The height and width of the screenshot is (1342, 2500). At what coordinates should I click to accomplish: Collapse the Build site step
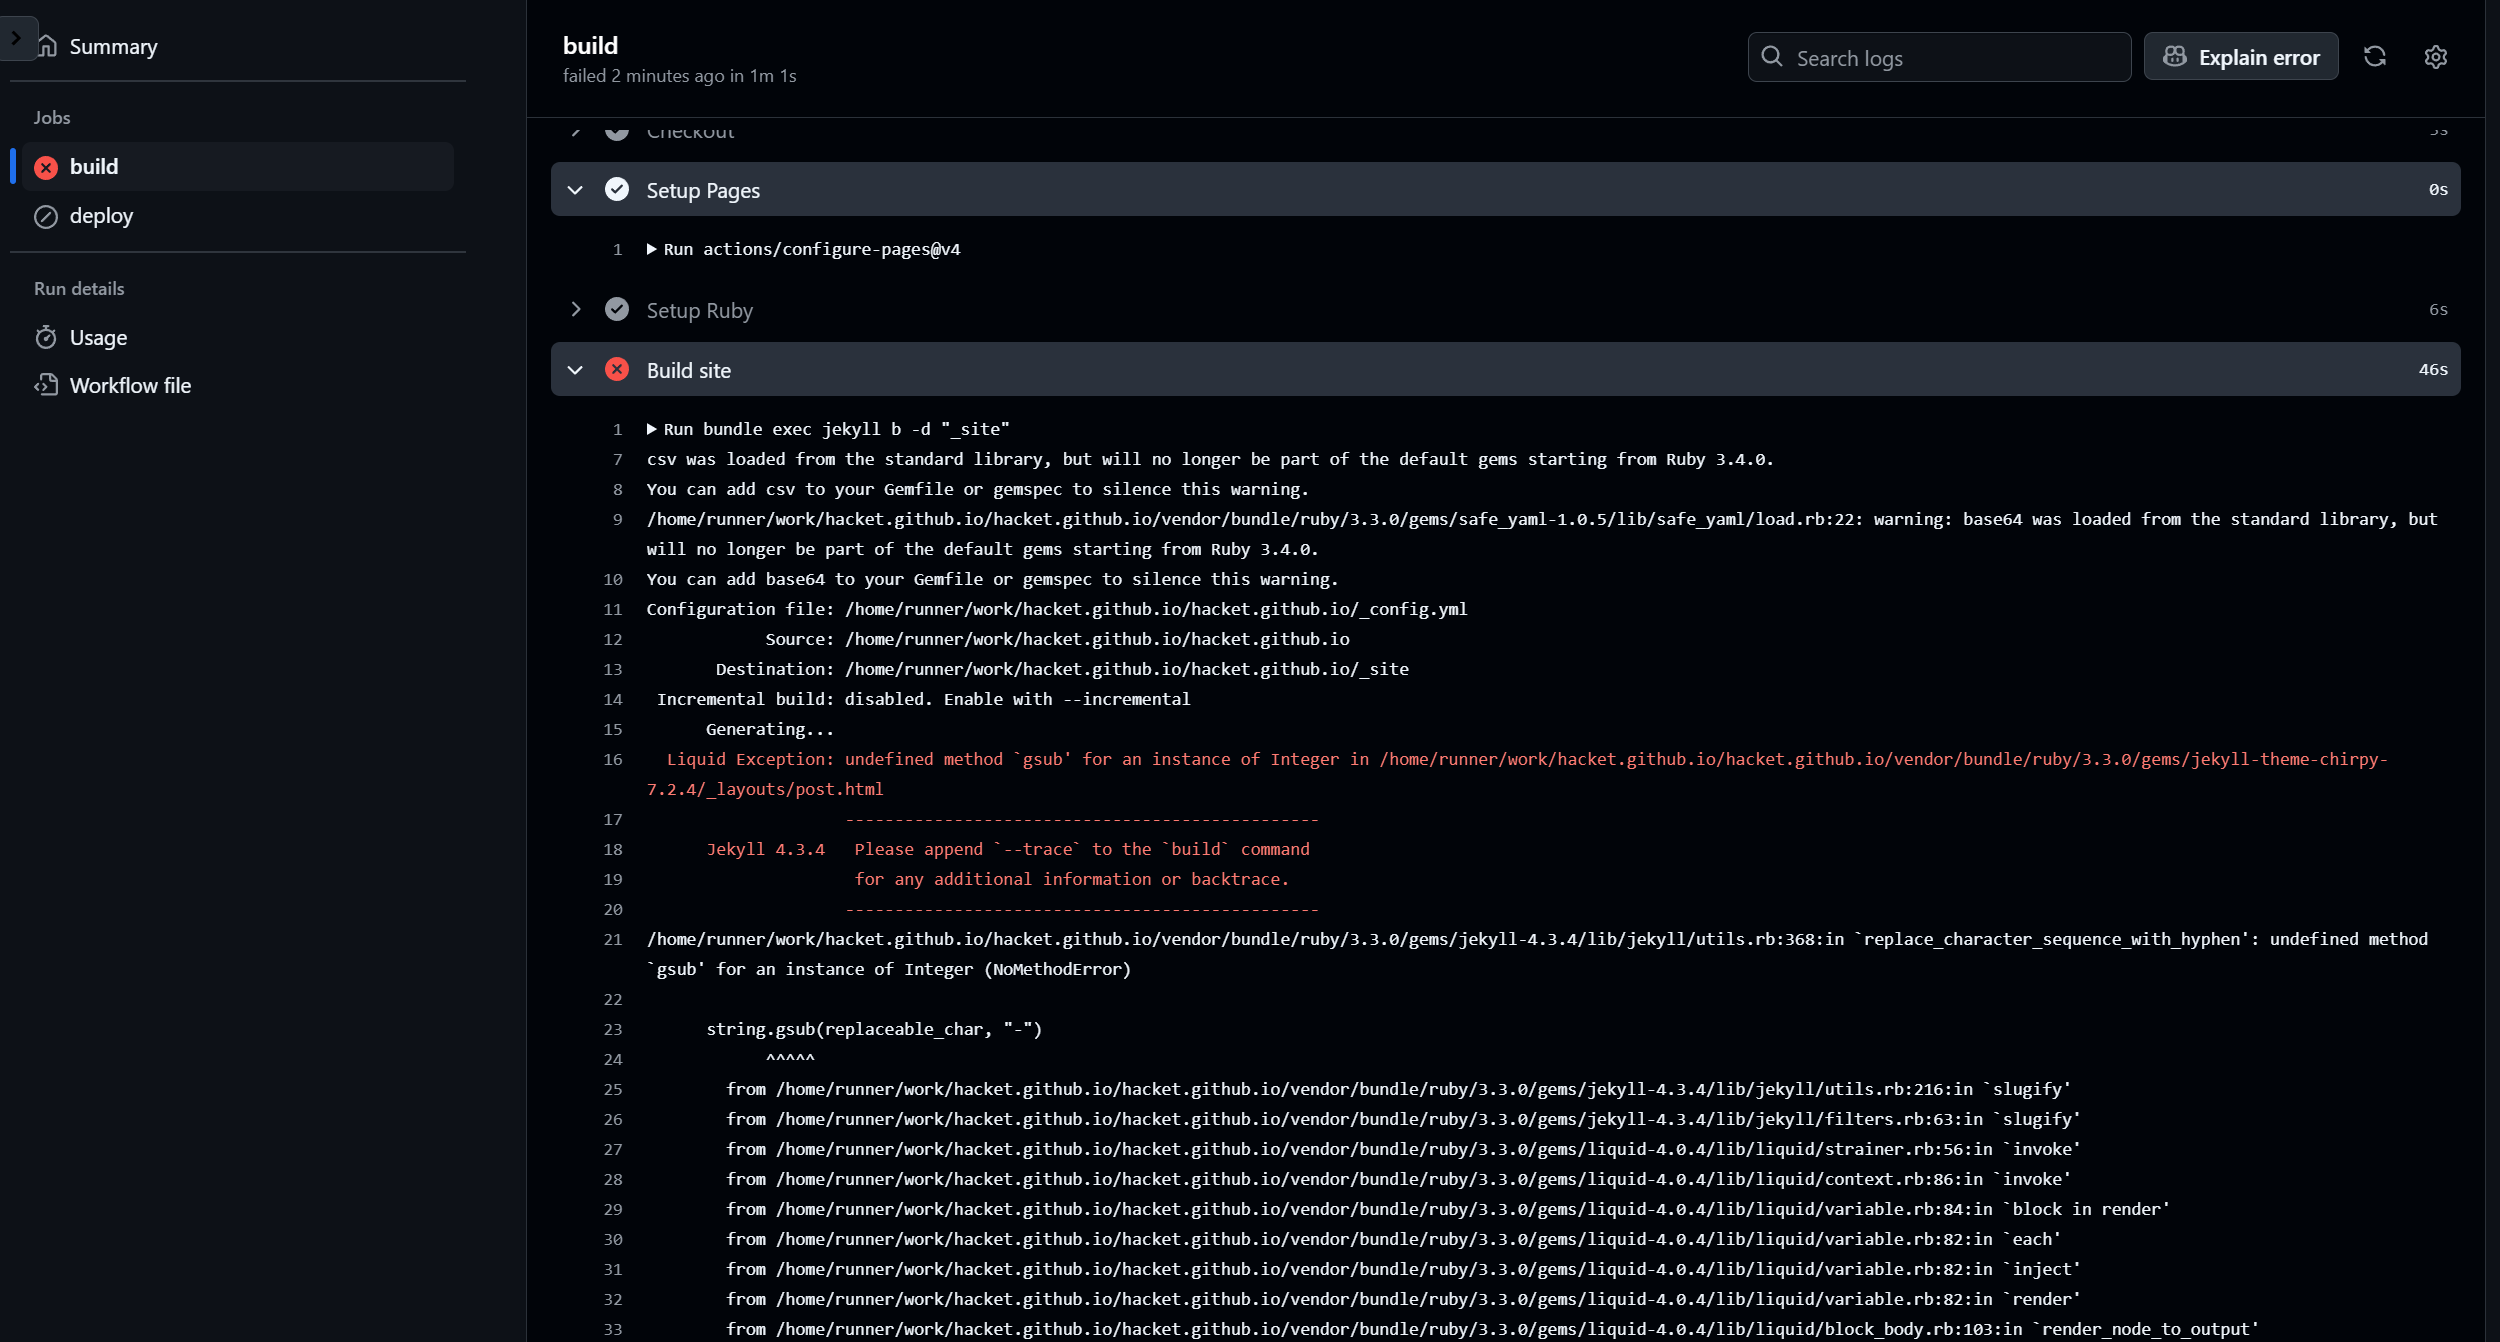click(575, 370)
